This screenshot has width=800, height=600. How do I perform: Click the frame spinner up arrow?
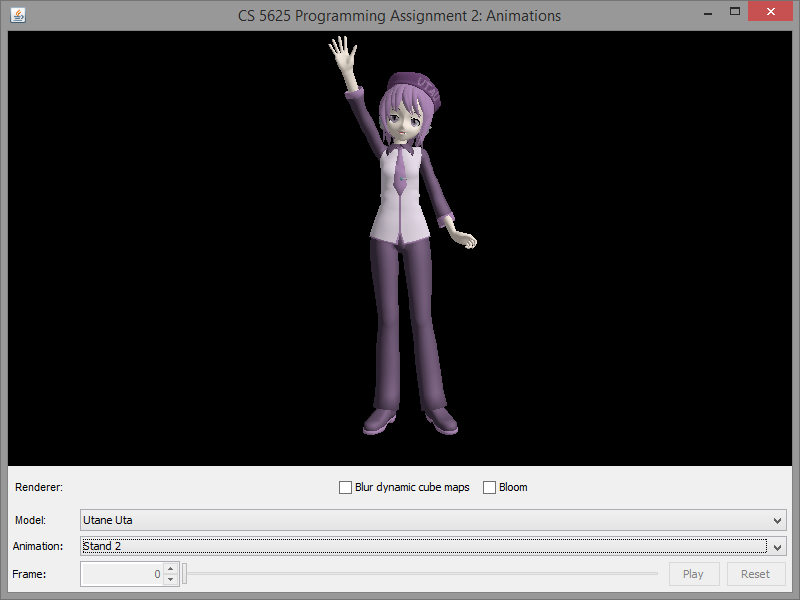(x=170, y=569)
